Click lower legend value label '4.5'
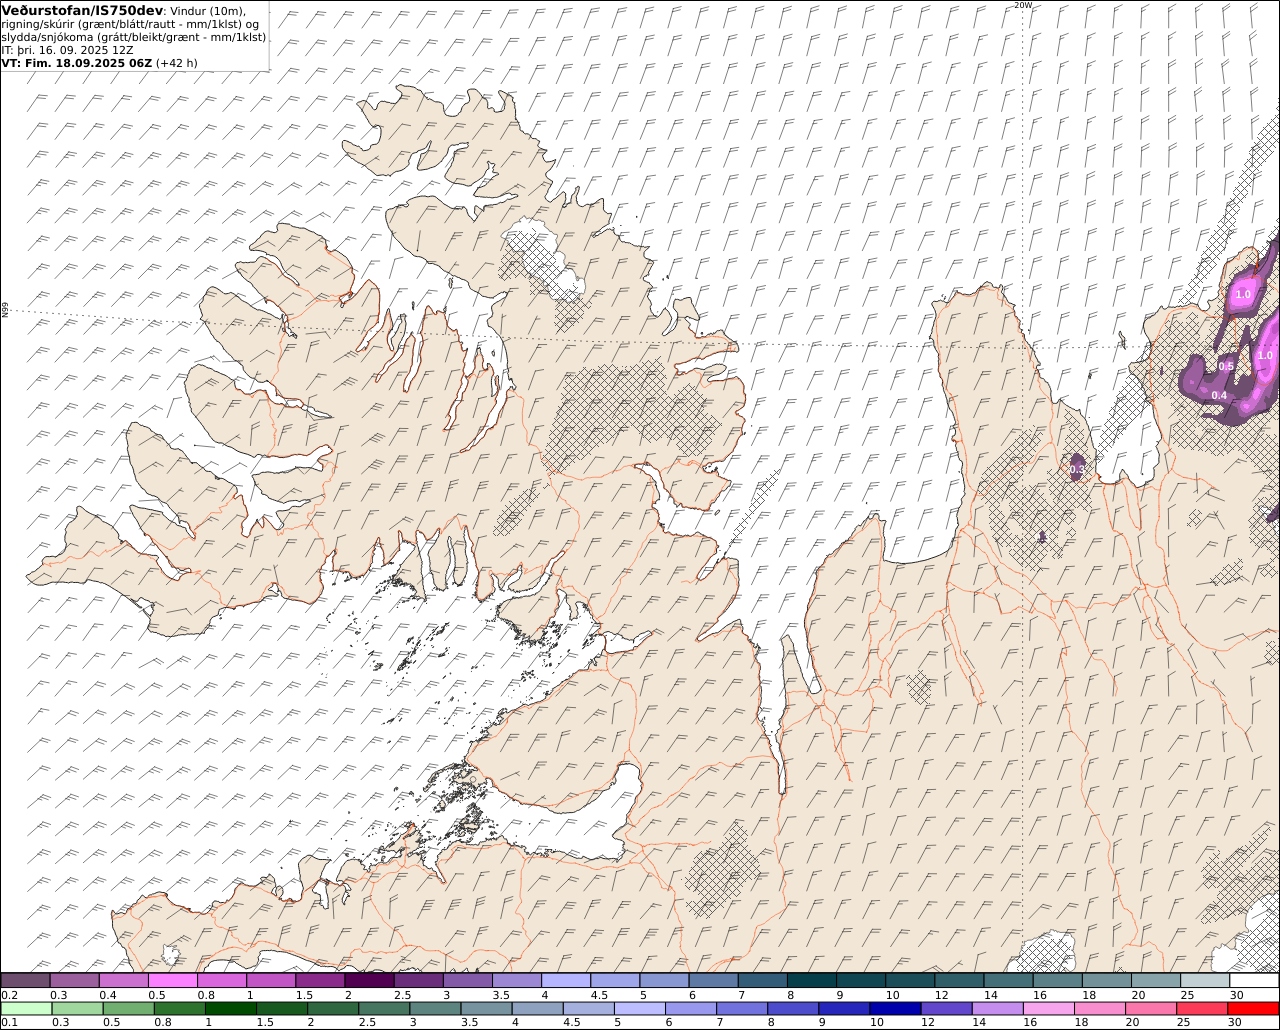The image size is (1280, 1030). click(571, 1022)
